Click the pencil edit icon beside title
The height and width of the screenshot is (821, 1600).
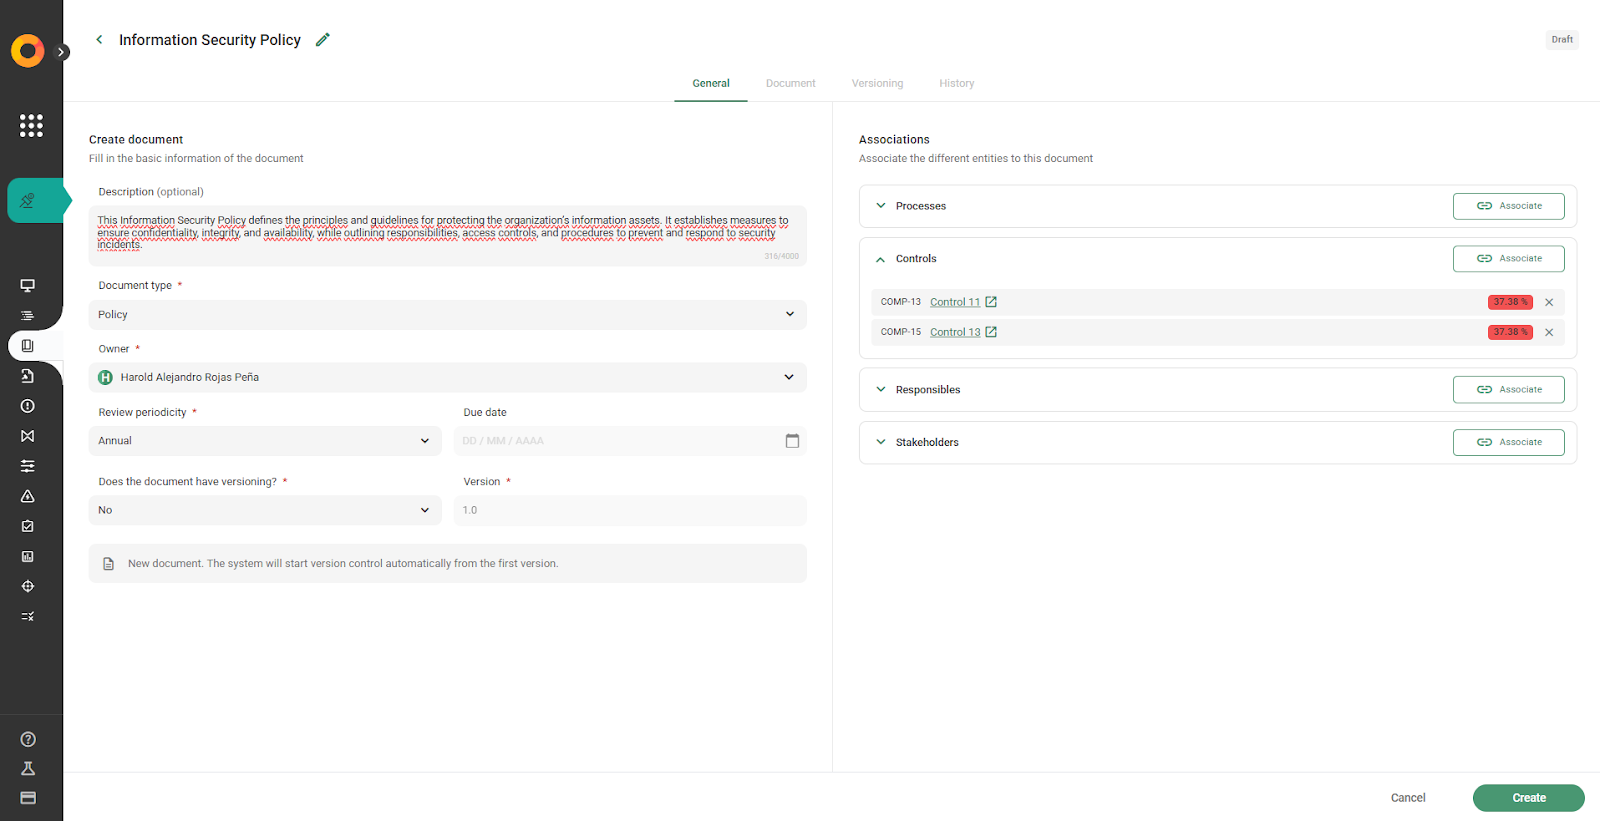(322, 40)
